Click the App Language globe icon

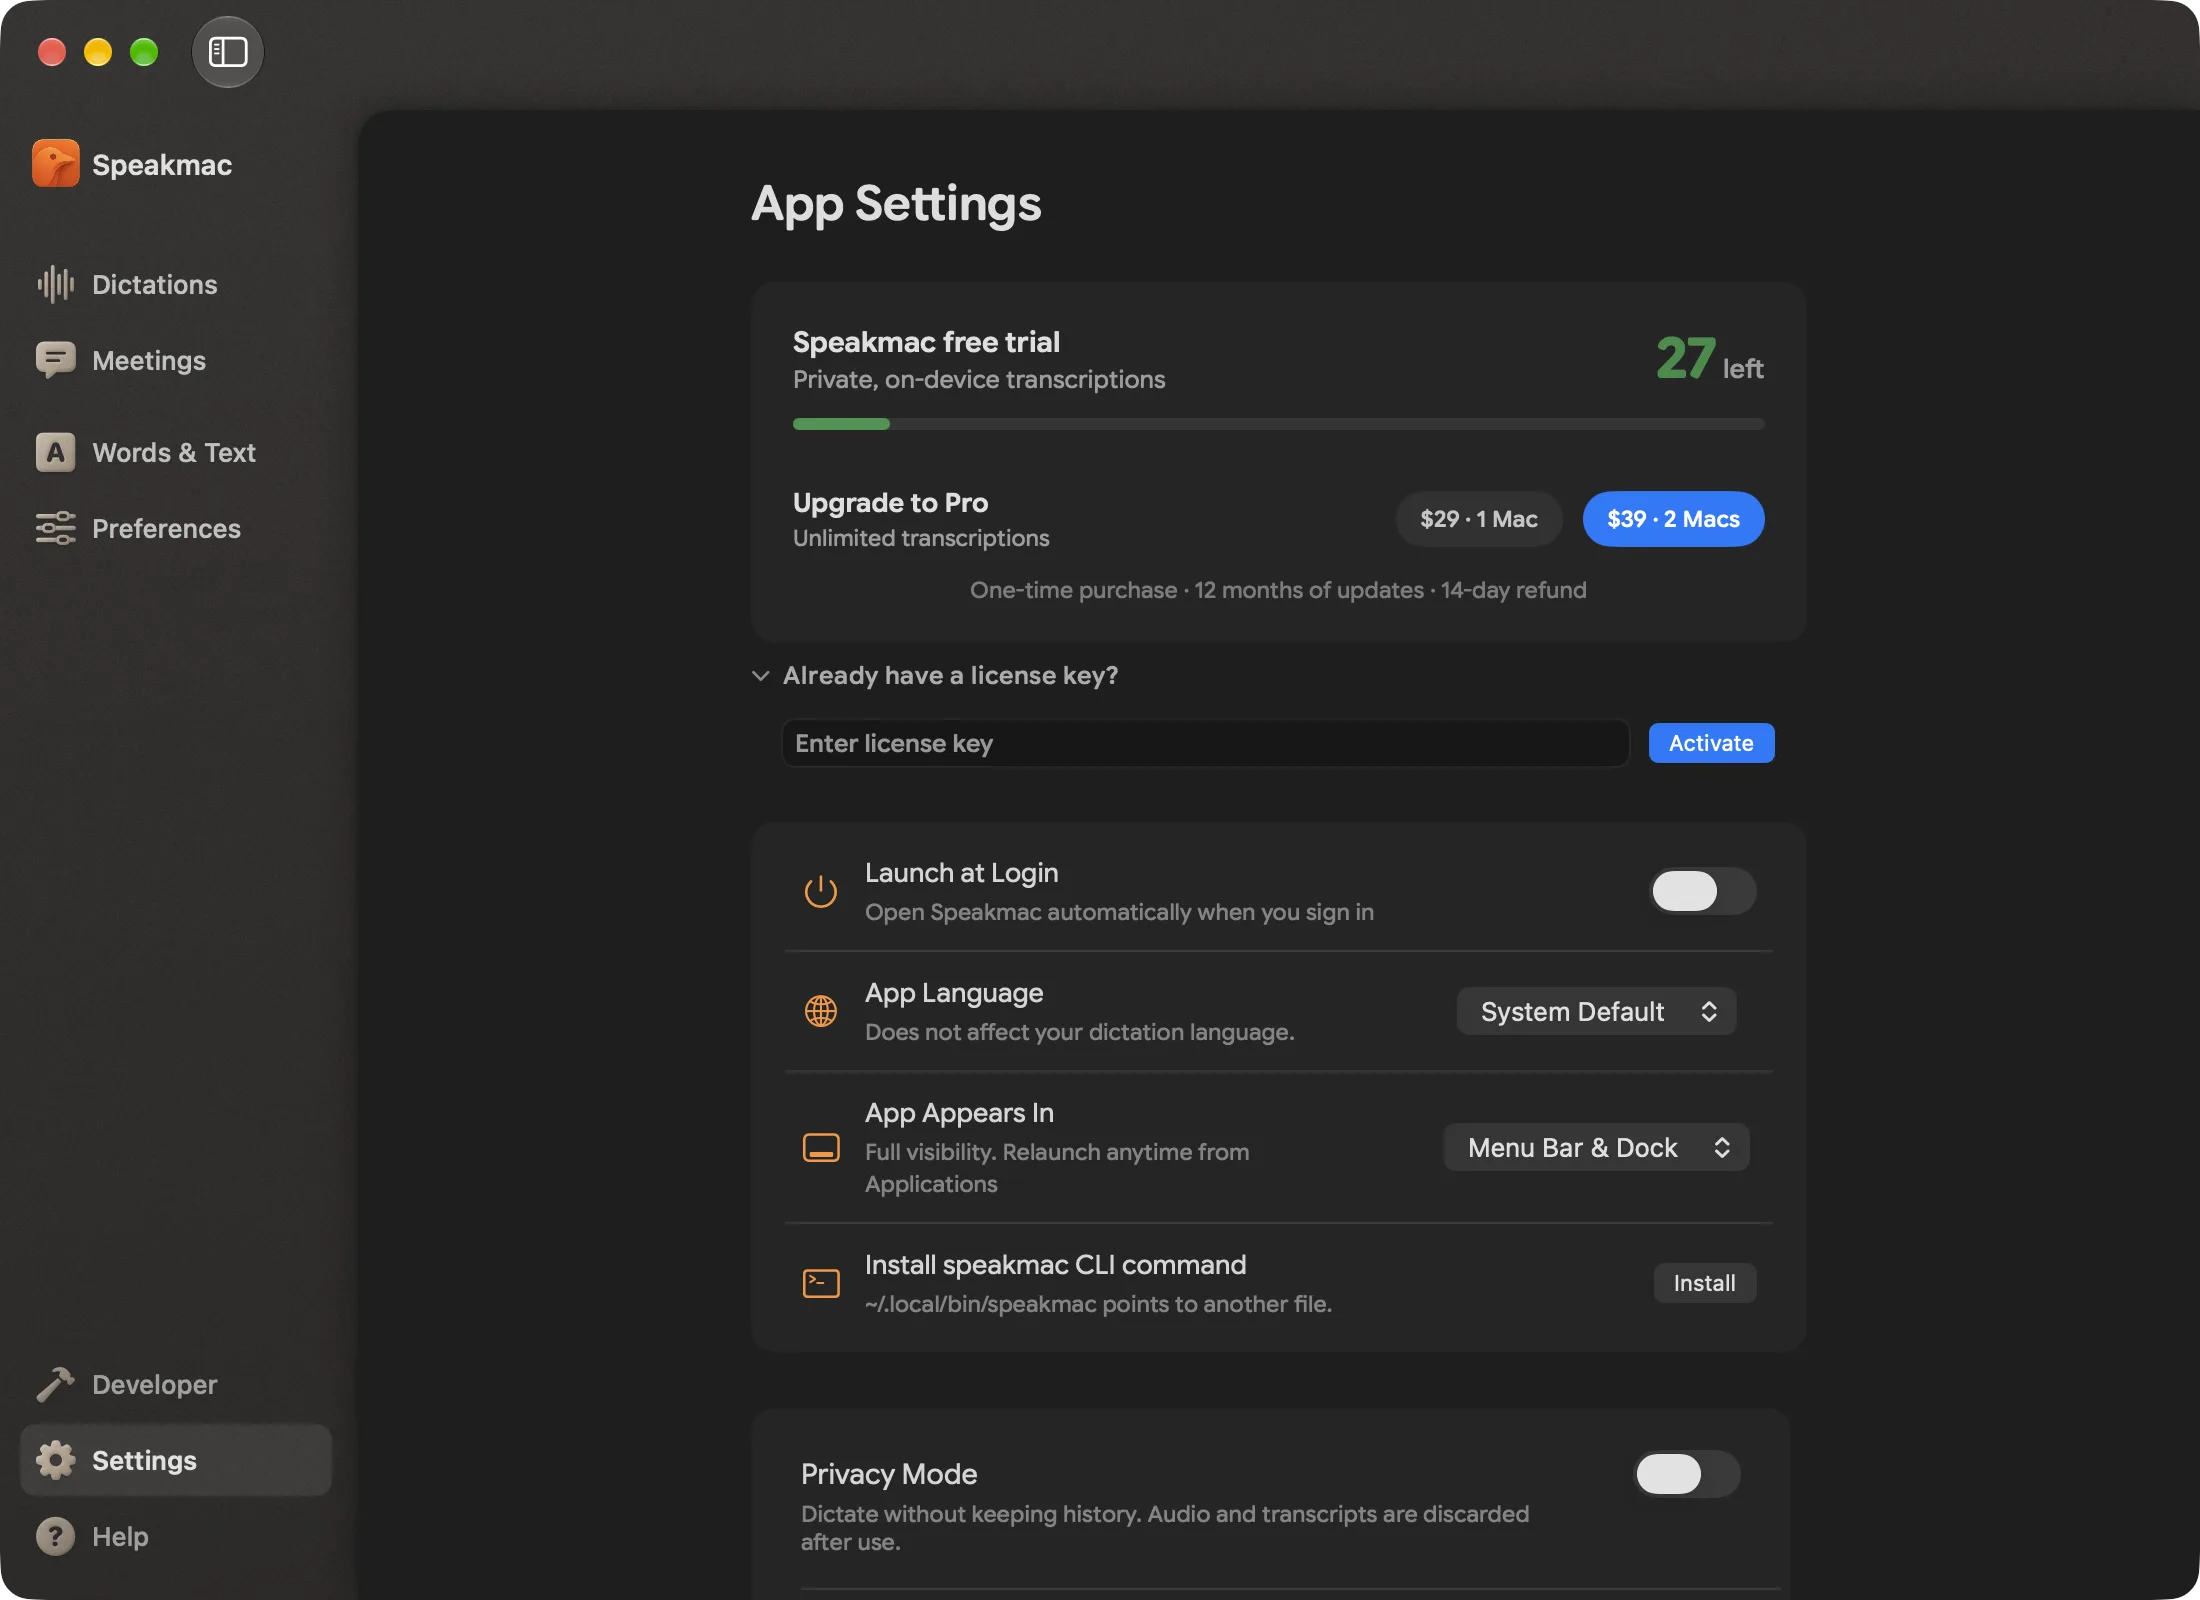click(x=821, y=1011)
